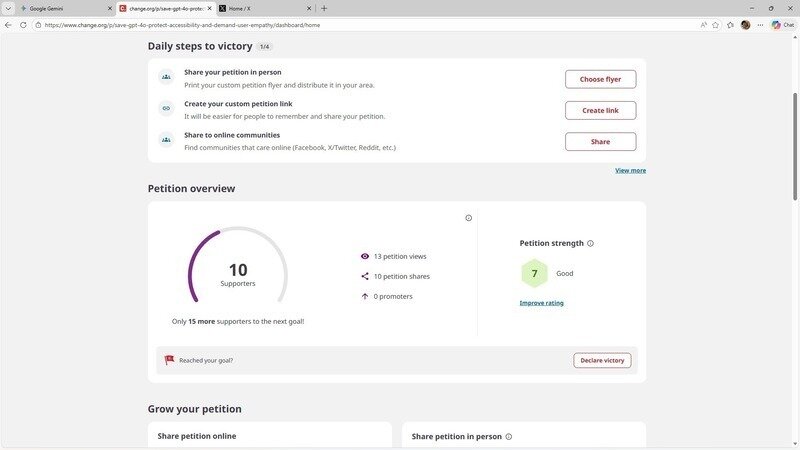The width and height of the screenshot is (800, 450).
Task: Click the info icon above petition stats
Action: [x=468, y=218]
